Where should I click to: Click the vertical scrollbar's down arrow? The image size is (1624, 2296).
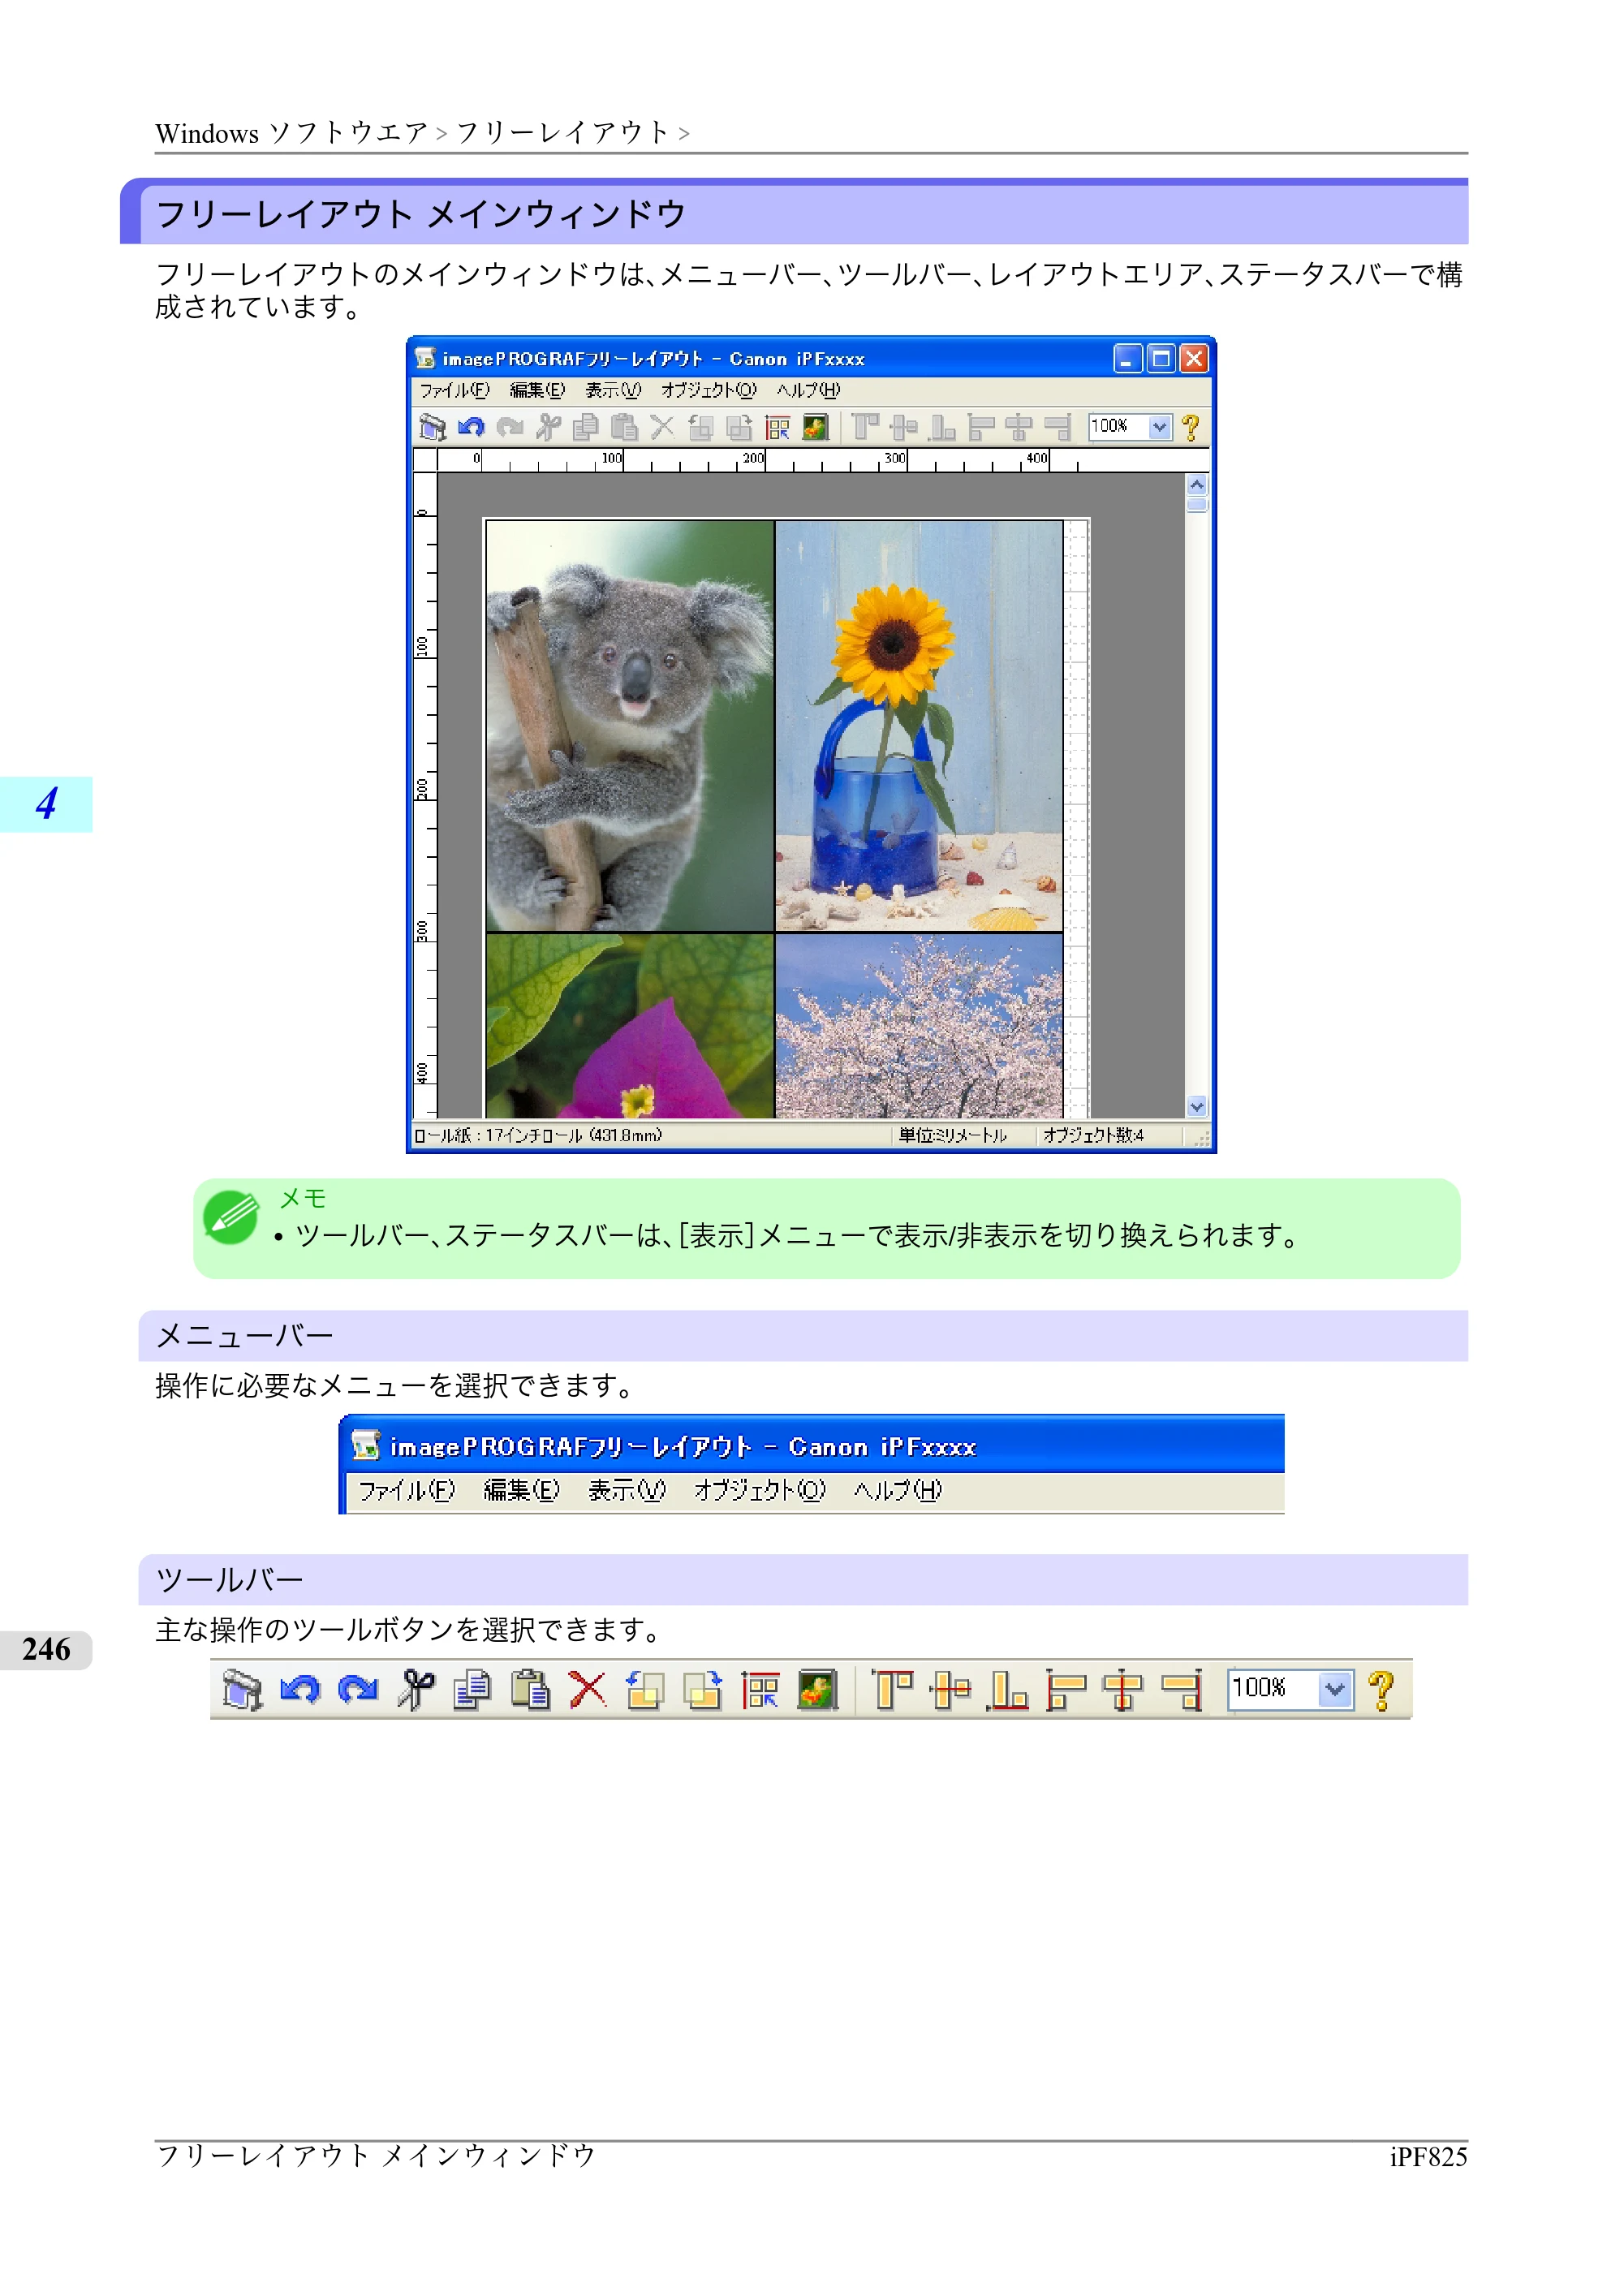[x=1197, y=1106]
